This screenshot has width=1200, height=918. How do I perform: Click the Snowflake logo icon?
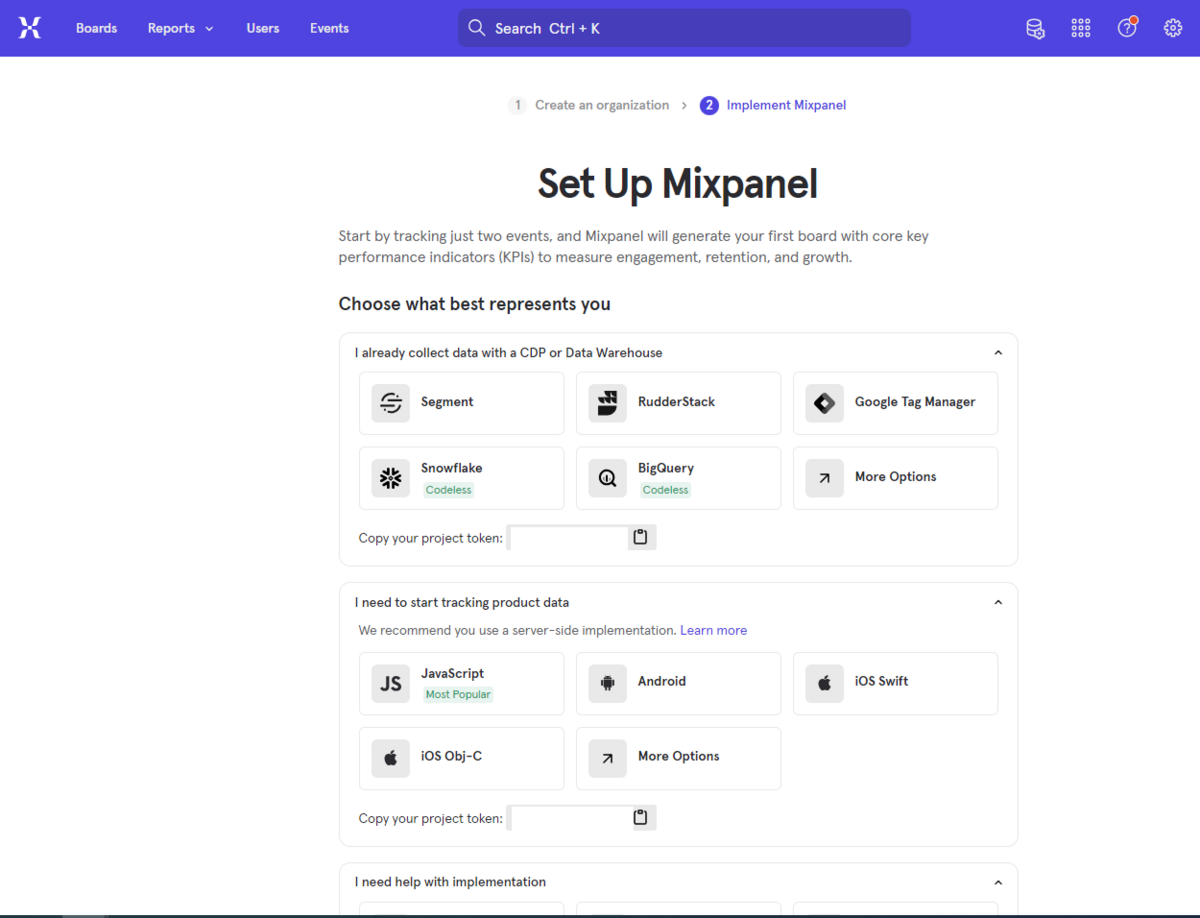(391, 478)
